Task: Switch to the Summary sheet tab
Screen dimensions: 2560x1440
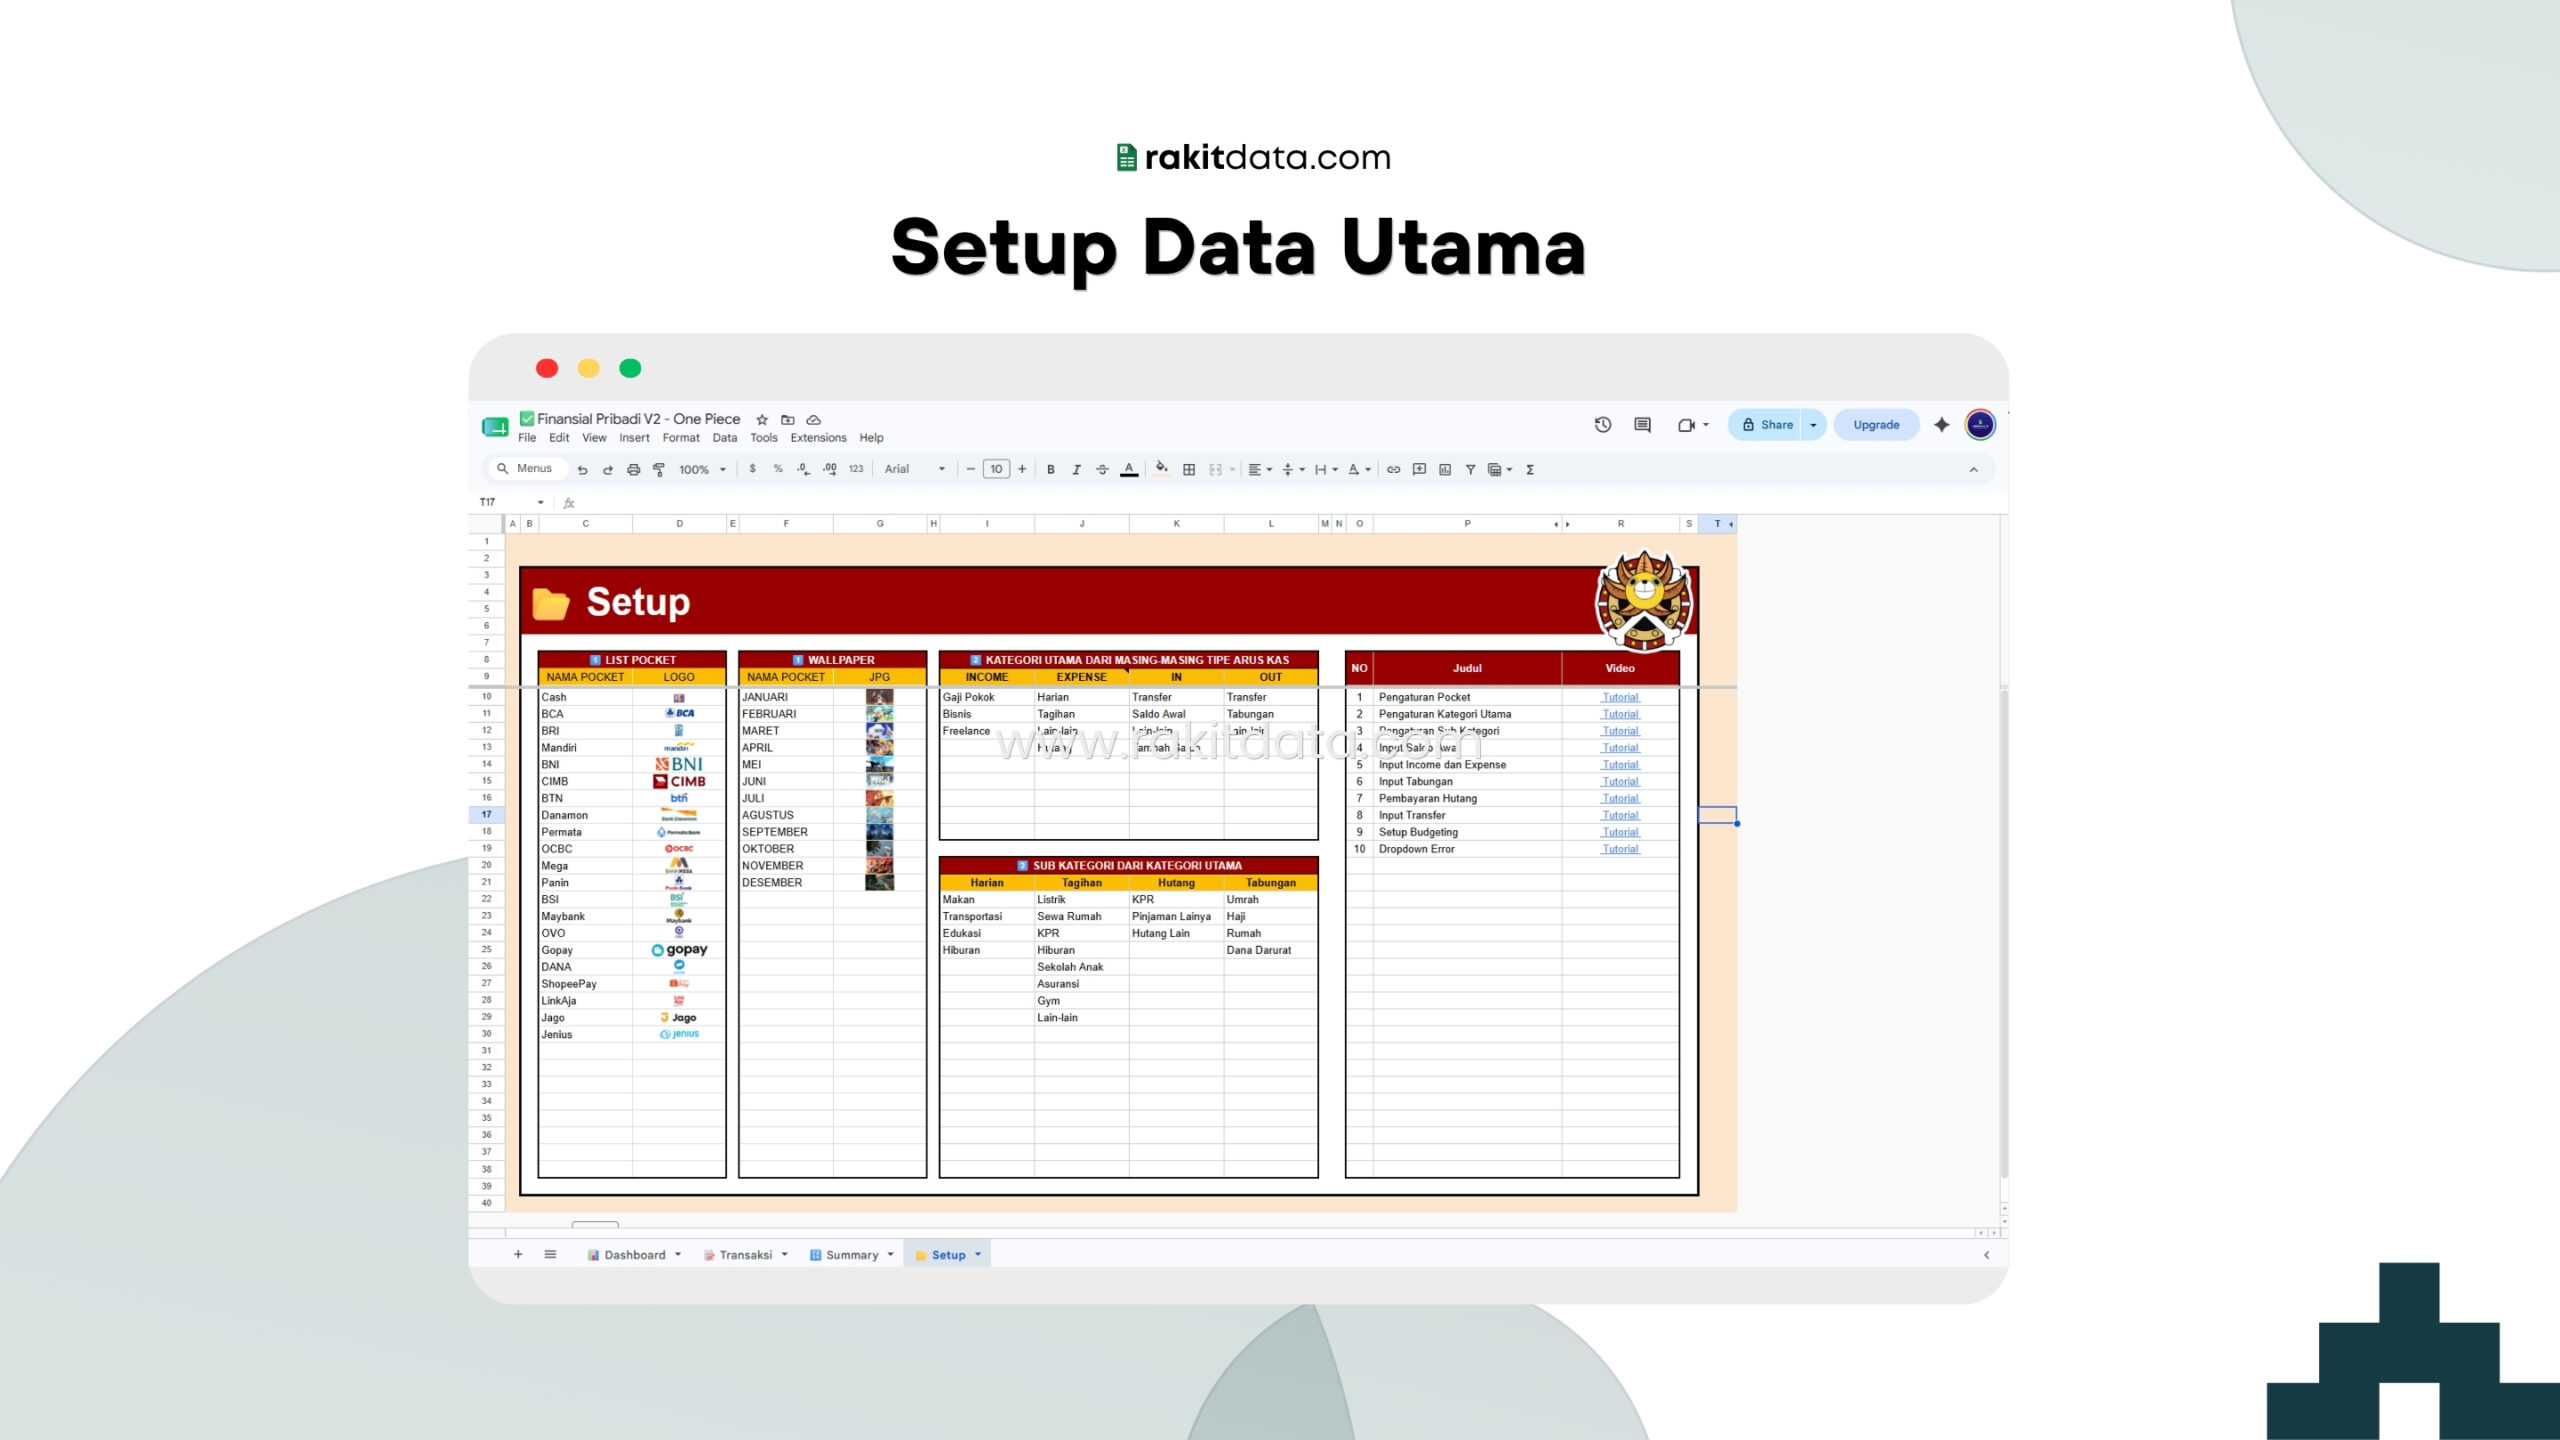Action: click(851, 1255)
